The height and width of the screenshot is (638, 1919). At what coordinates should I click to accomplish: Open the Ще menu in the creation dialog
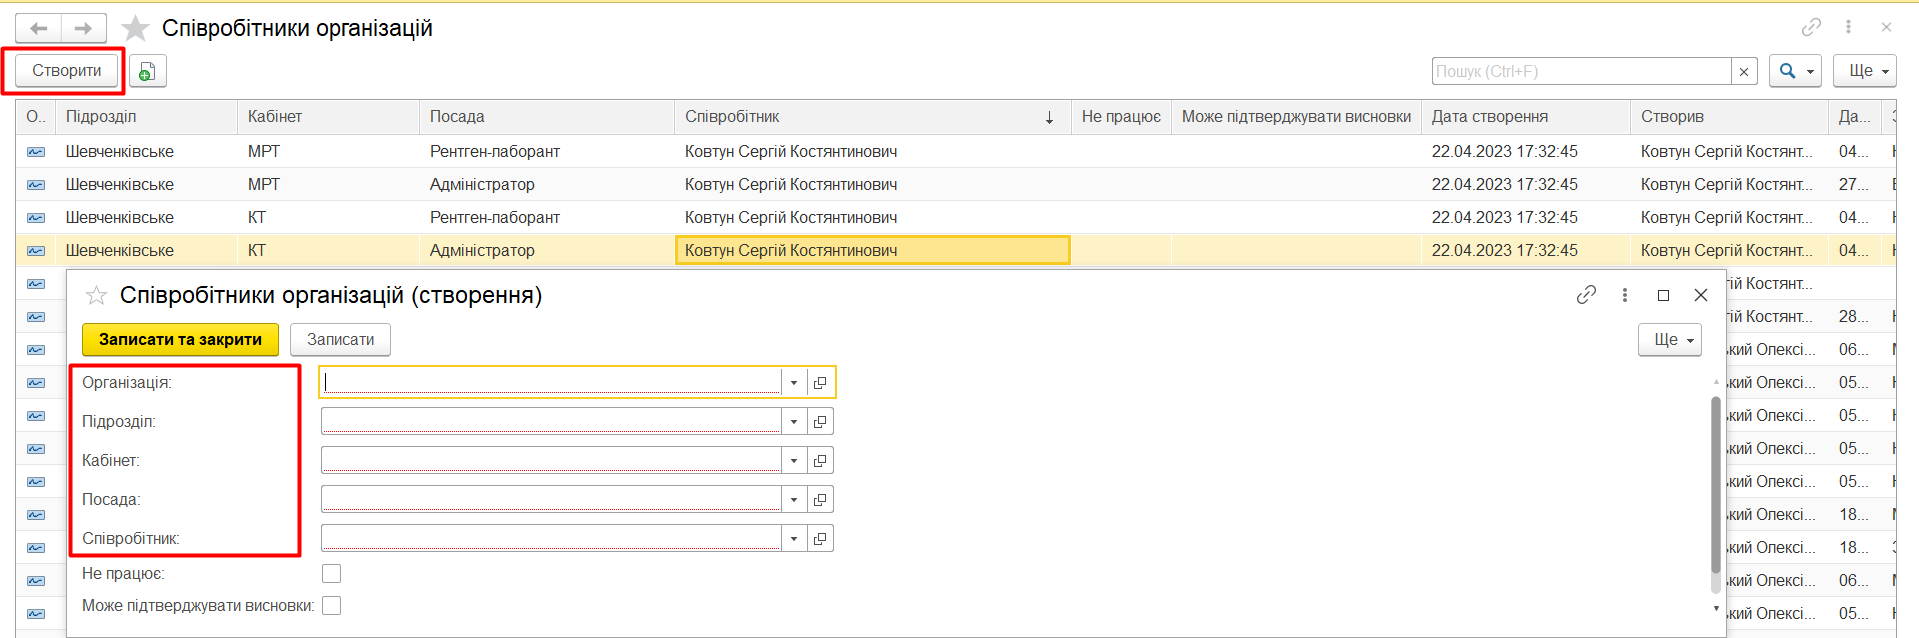click(x=1670, y=340)
